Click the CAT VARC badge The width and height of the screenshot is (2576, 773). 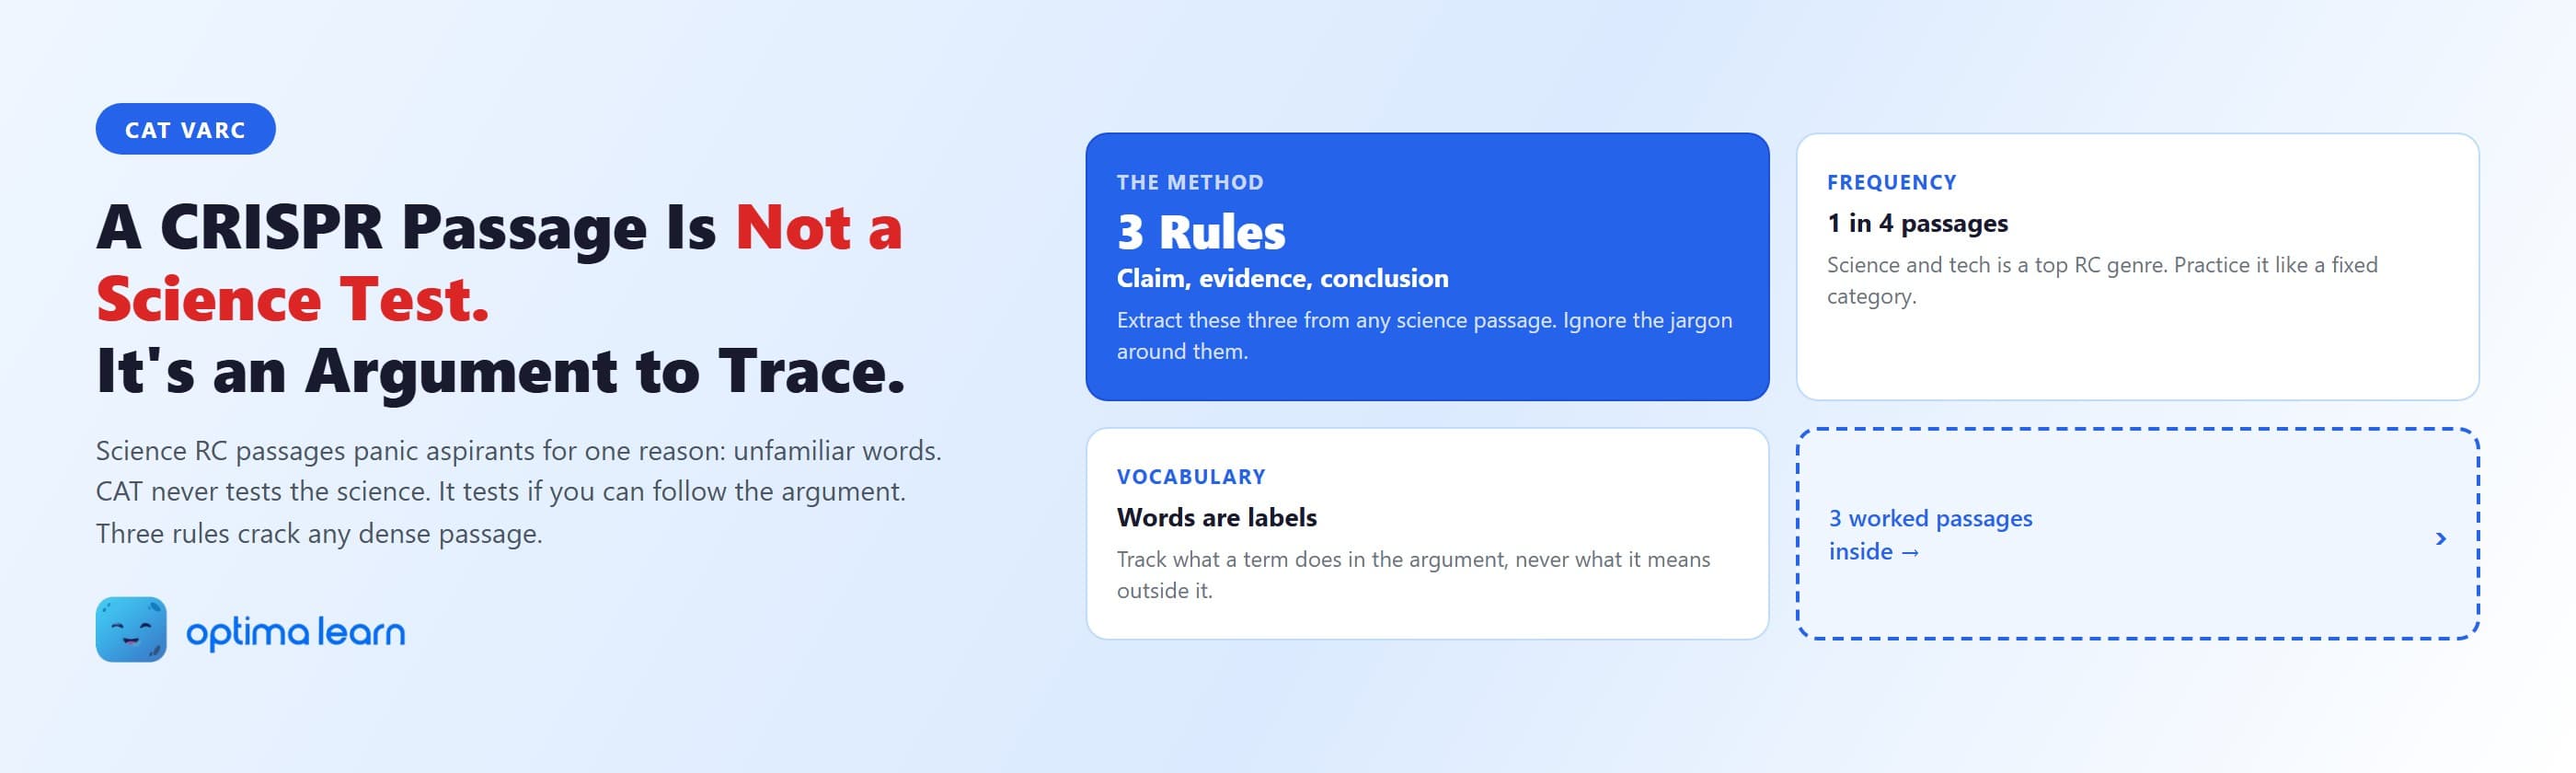(x=185, y=129)
